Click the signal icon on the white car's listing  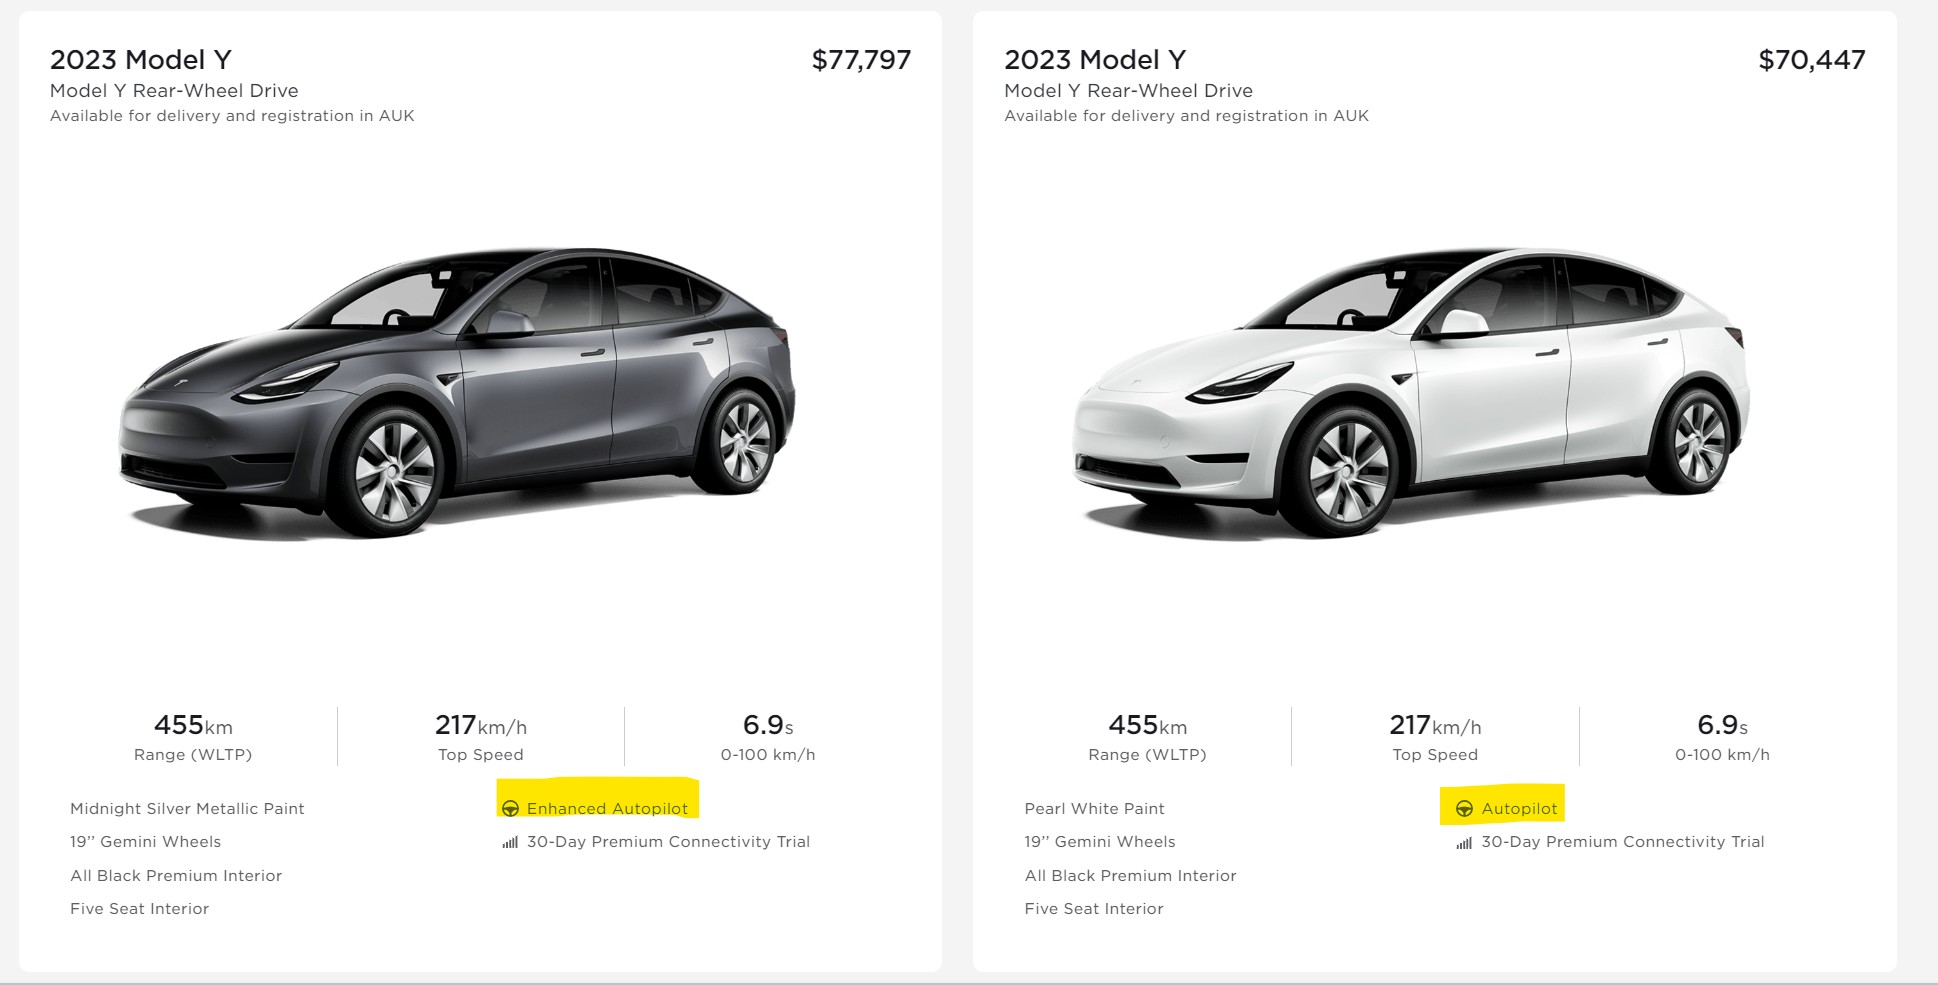pyautogui.click(x=1464, y=843)
